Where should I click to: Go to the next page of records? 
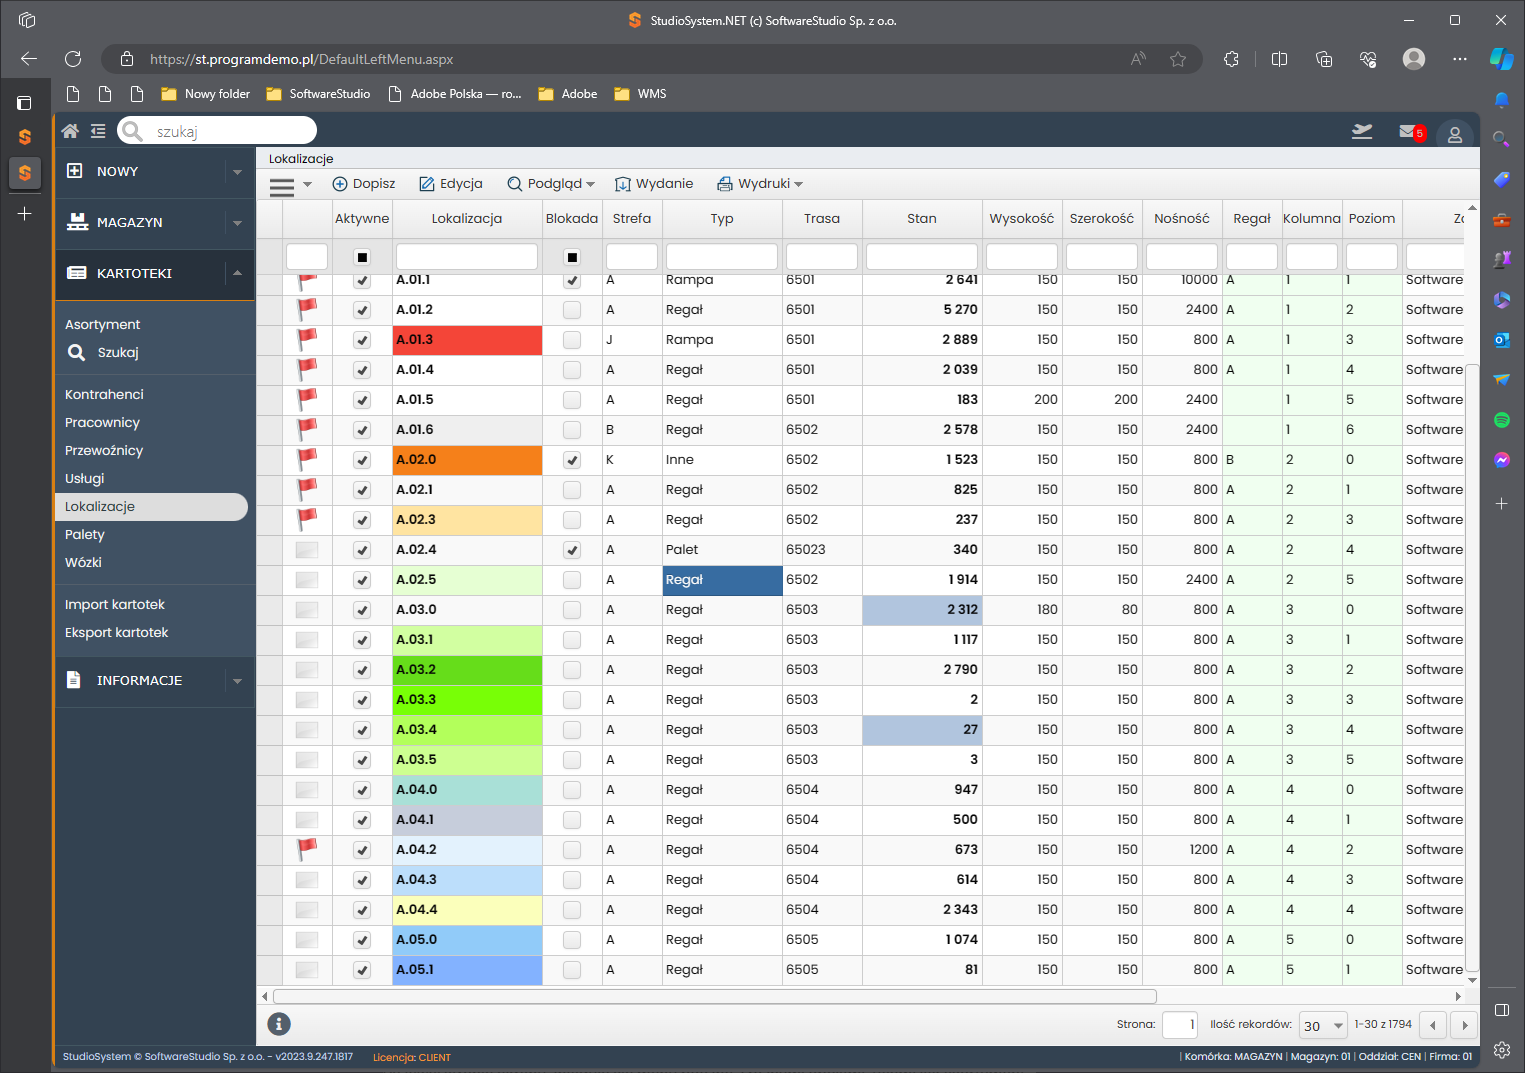1464,1025
